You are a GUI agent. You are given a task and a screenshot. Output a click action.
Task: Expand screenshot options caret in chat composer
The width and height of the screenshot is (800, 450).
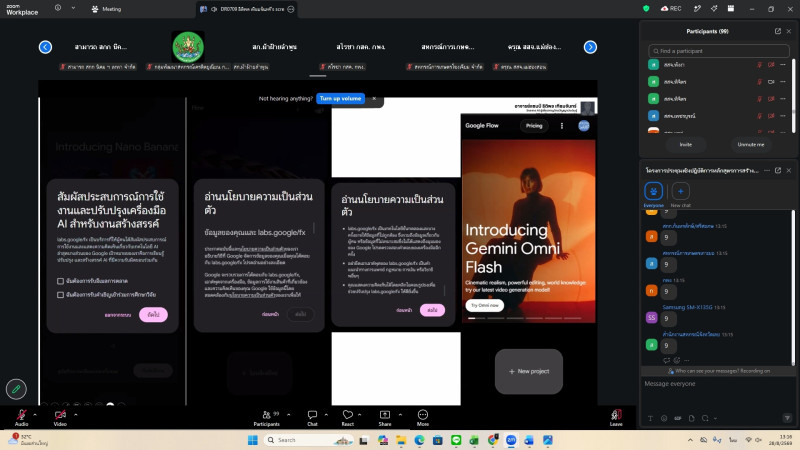coord(715,418)
